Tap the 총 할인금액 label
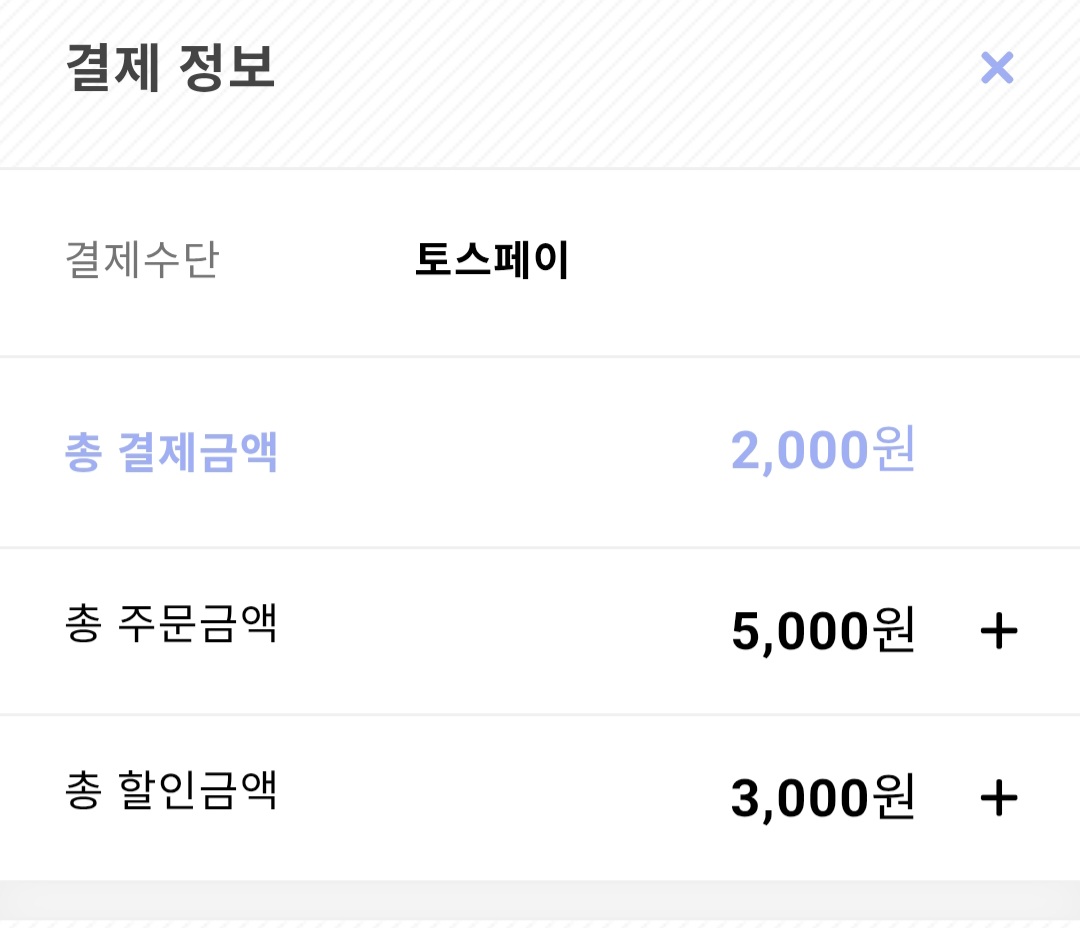This screenshot has height=928, width=1080. (x=171, y=790)
